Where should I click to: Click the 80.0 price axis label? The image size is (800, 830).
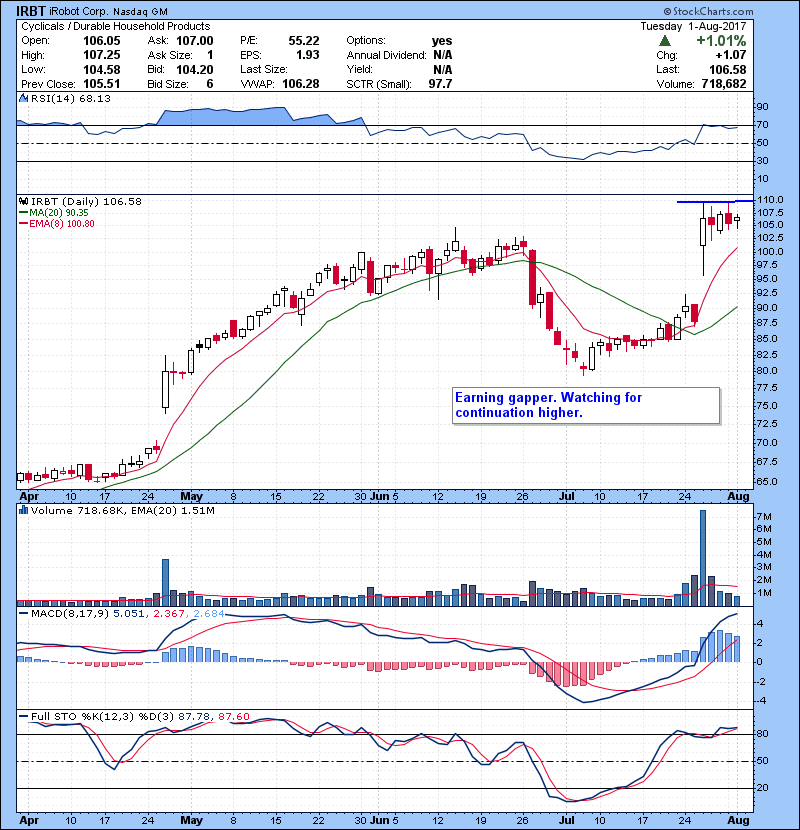(x=767, y=371)
